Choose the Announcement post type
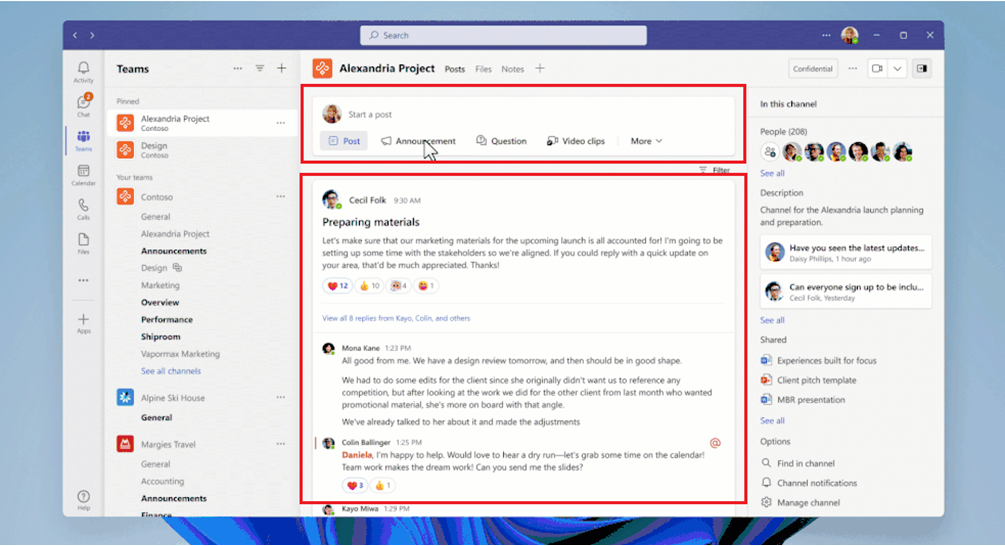 coord(418,141)
